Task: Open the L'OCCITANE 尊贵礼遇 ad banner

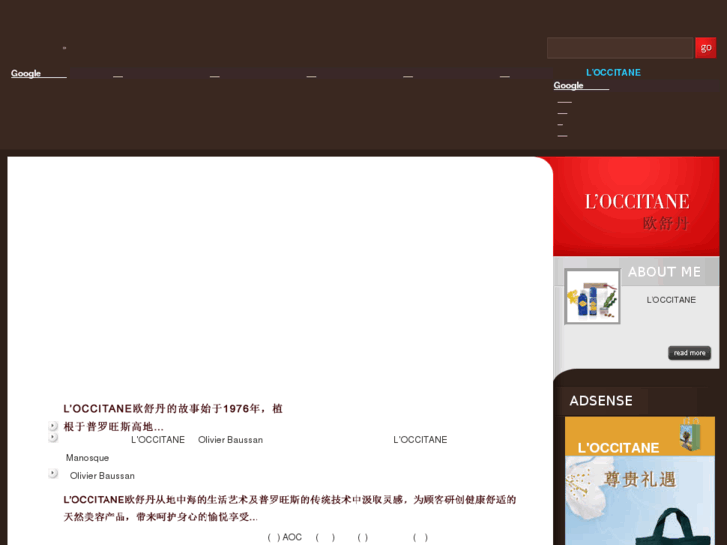Action: 640,481
